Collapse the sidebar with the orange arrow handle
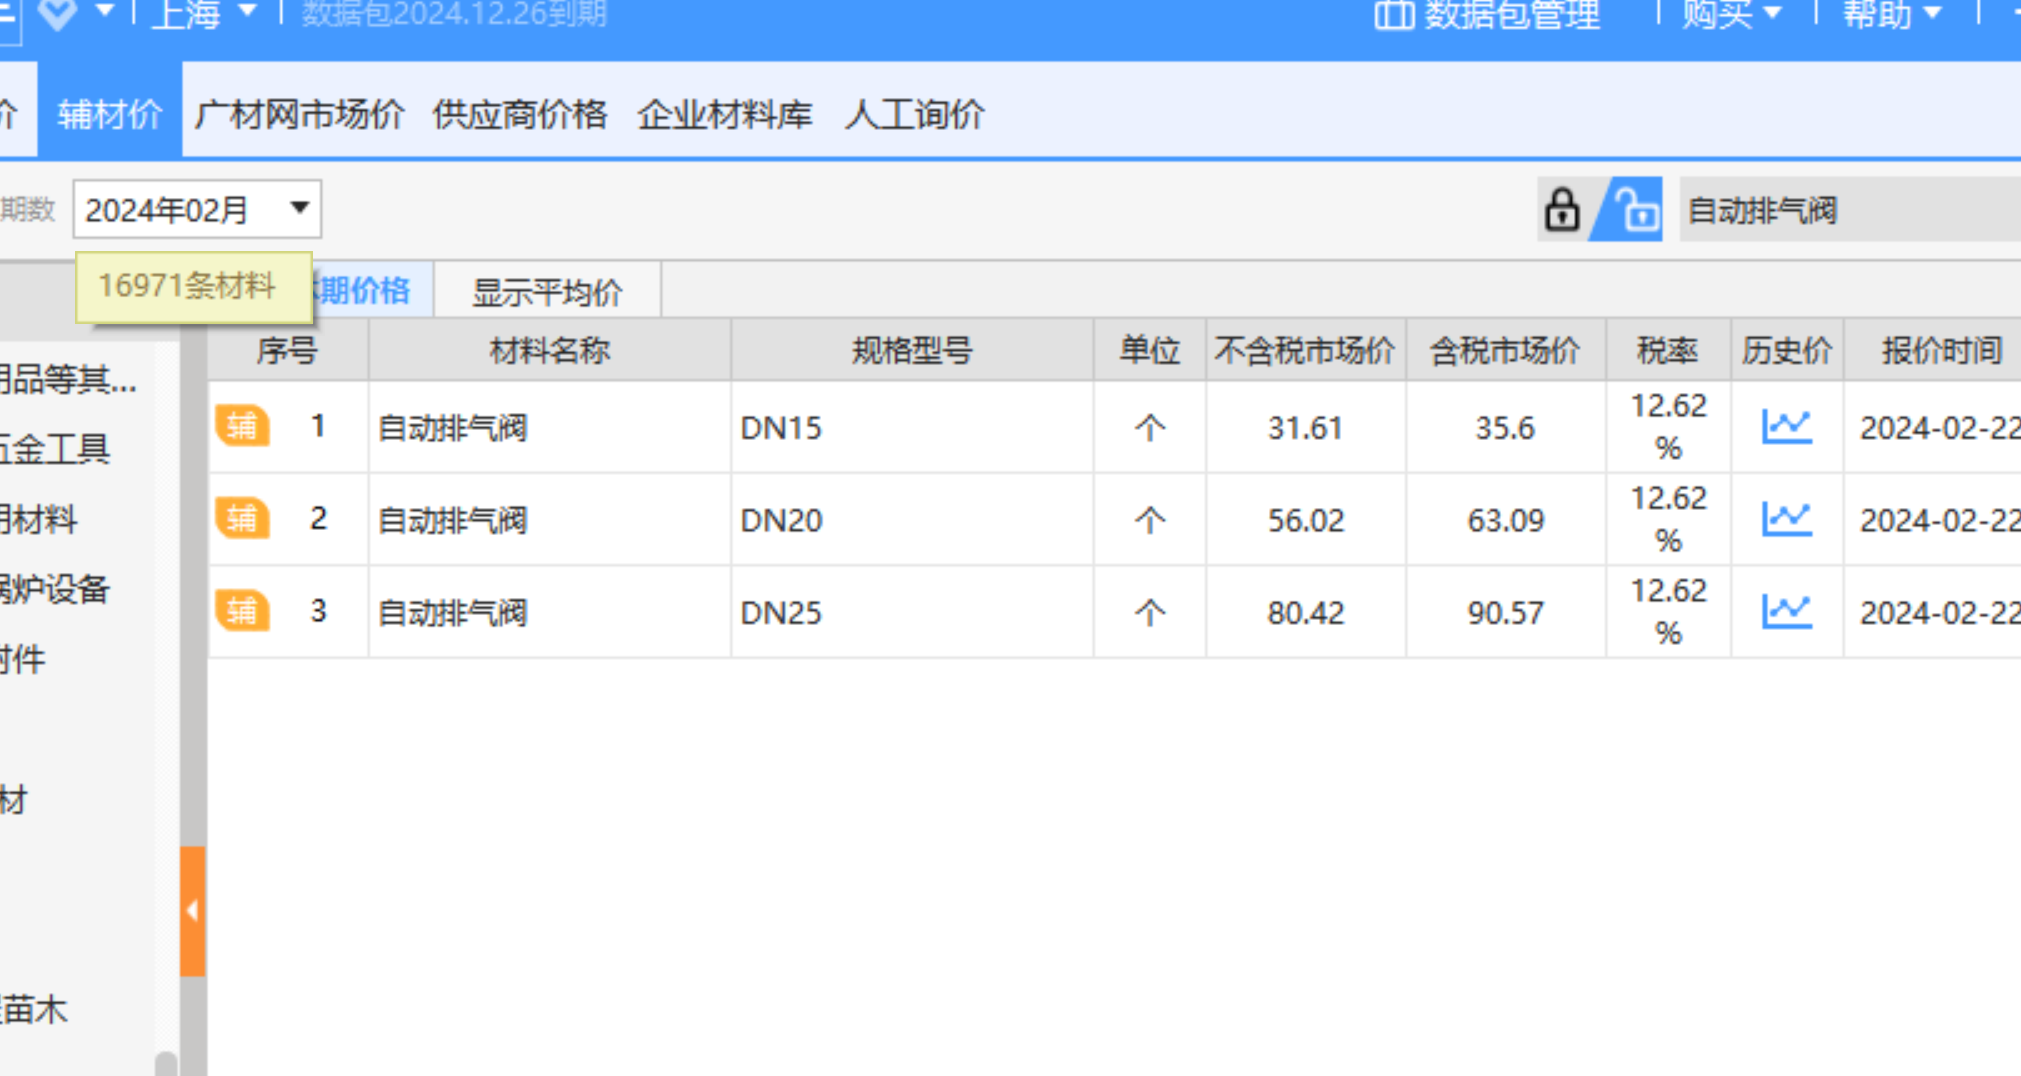 [x=192, y=910]
